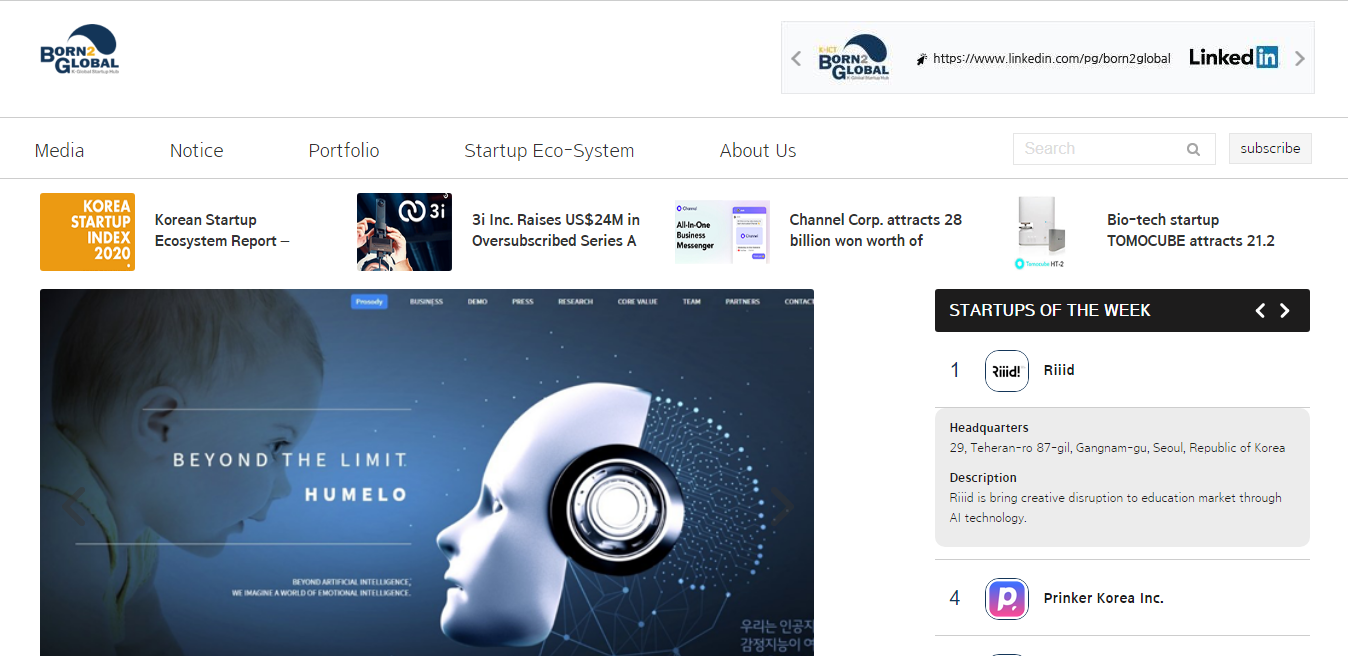Select the Prinker Korea Inc. name
This screenshot has height=656, width=1348.
coord(1104,598)
